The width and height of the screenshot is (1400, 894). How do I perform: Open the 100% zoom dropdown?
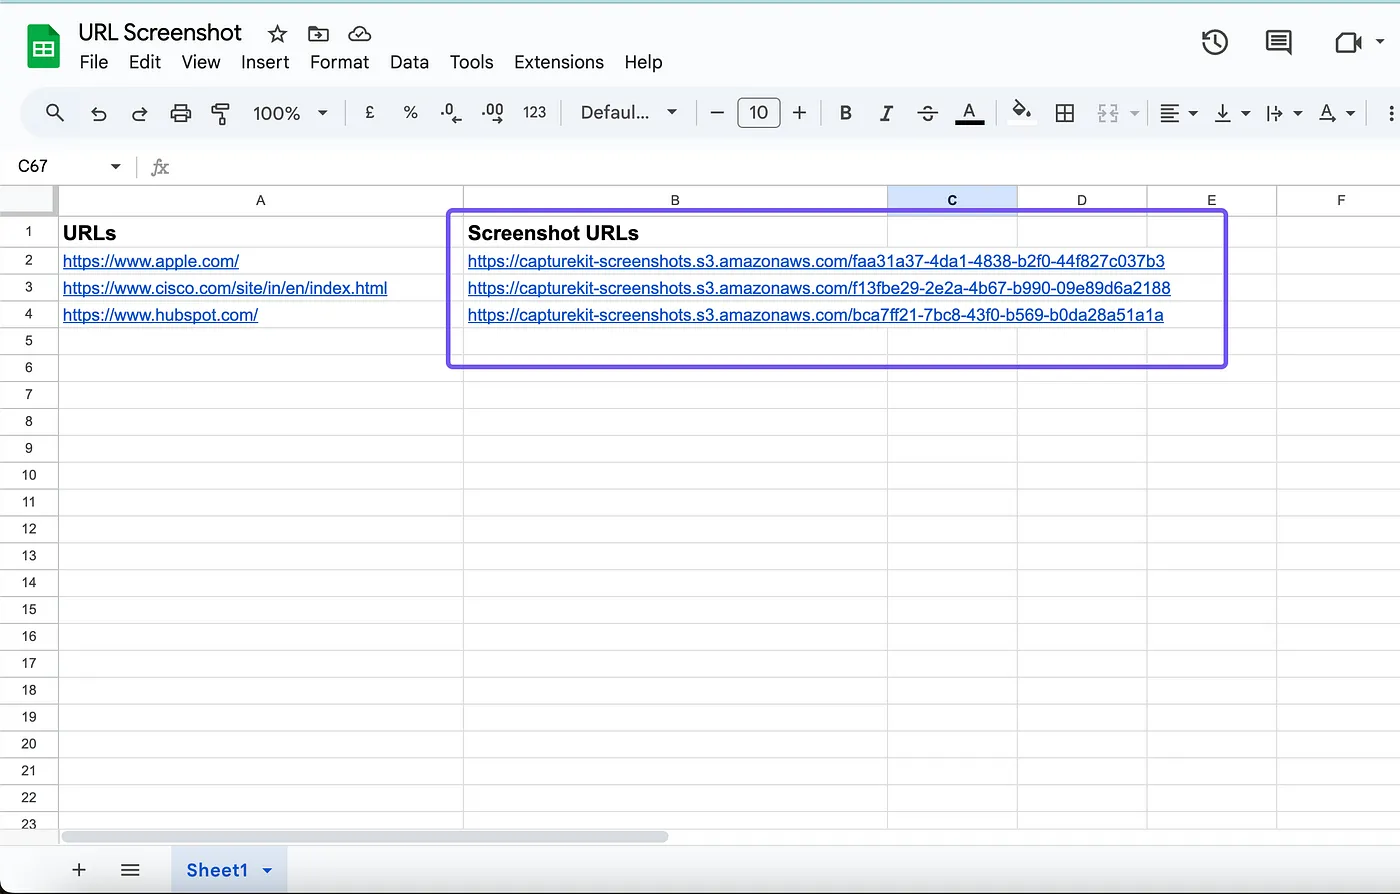290,113
